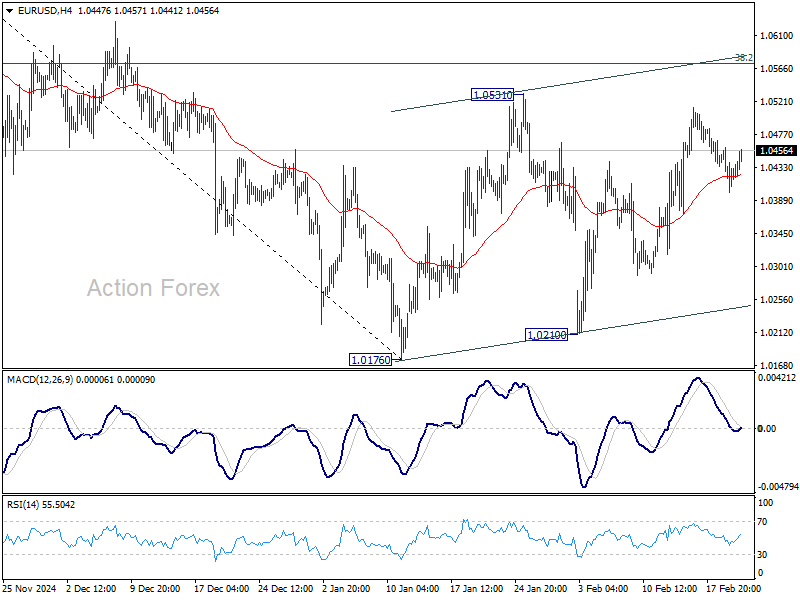Image resolution: width=800 pixels, height=600 pixels.
Task: Click the 9 Dec 20:00 date label
Action: (155, 588)
